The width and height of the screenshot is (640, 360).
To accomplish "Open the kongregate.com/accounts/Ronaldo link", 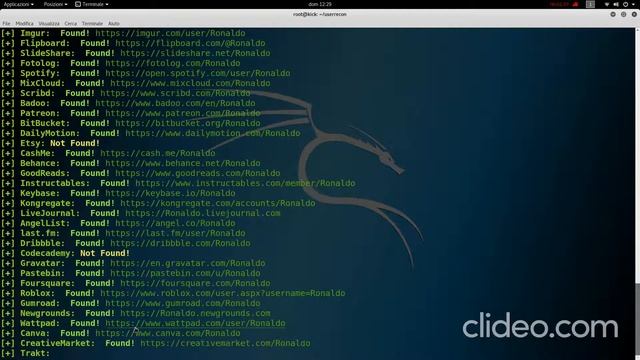I will click(218, 203).
